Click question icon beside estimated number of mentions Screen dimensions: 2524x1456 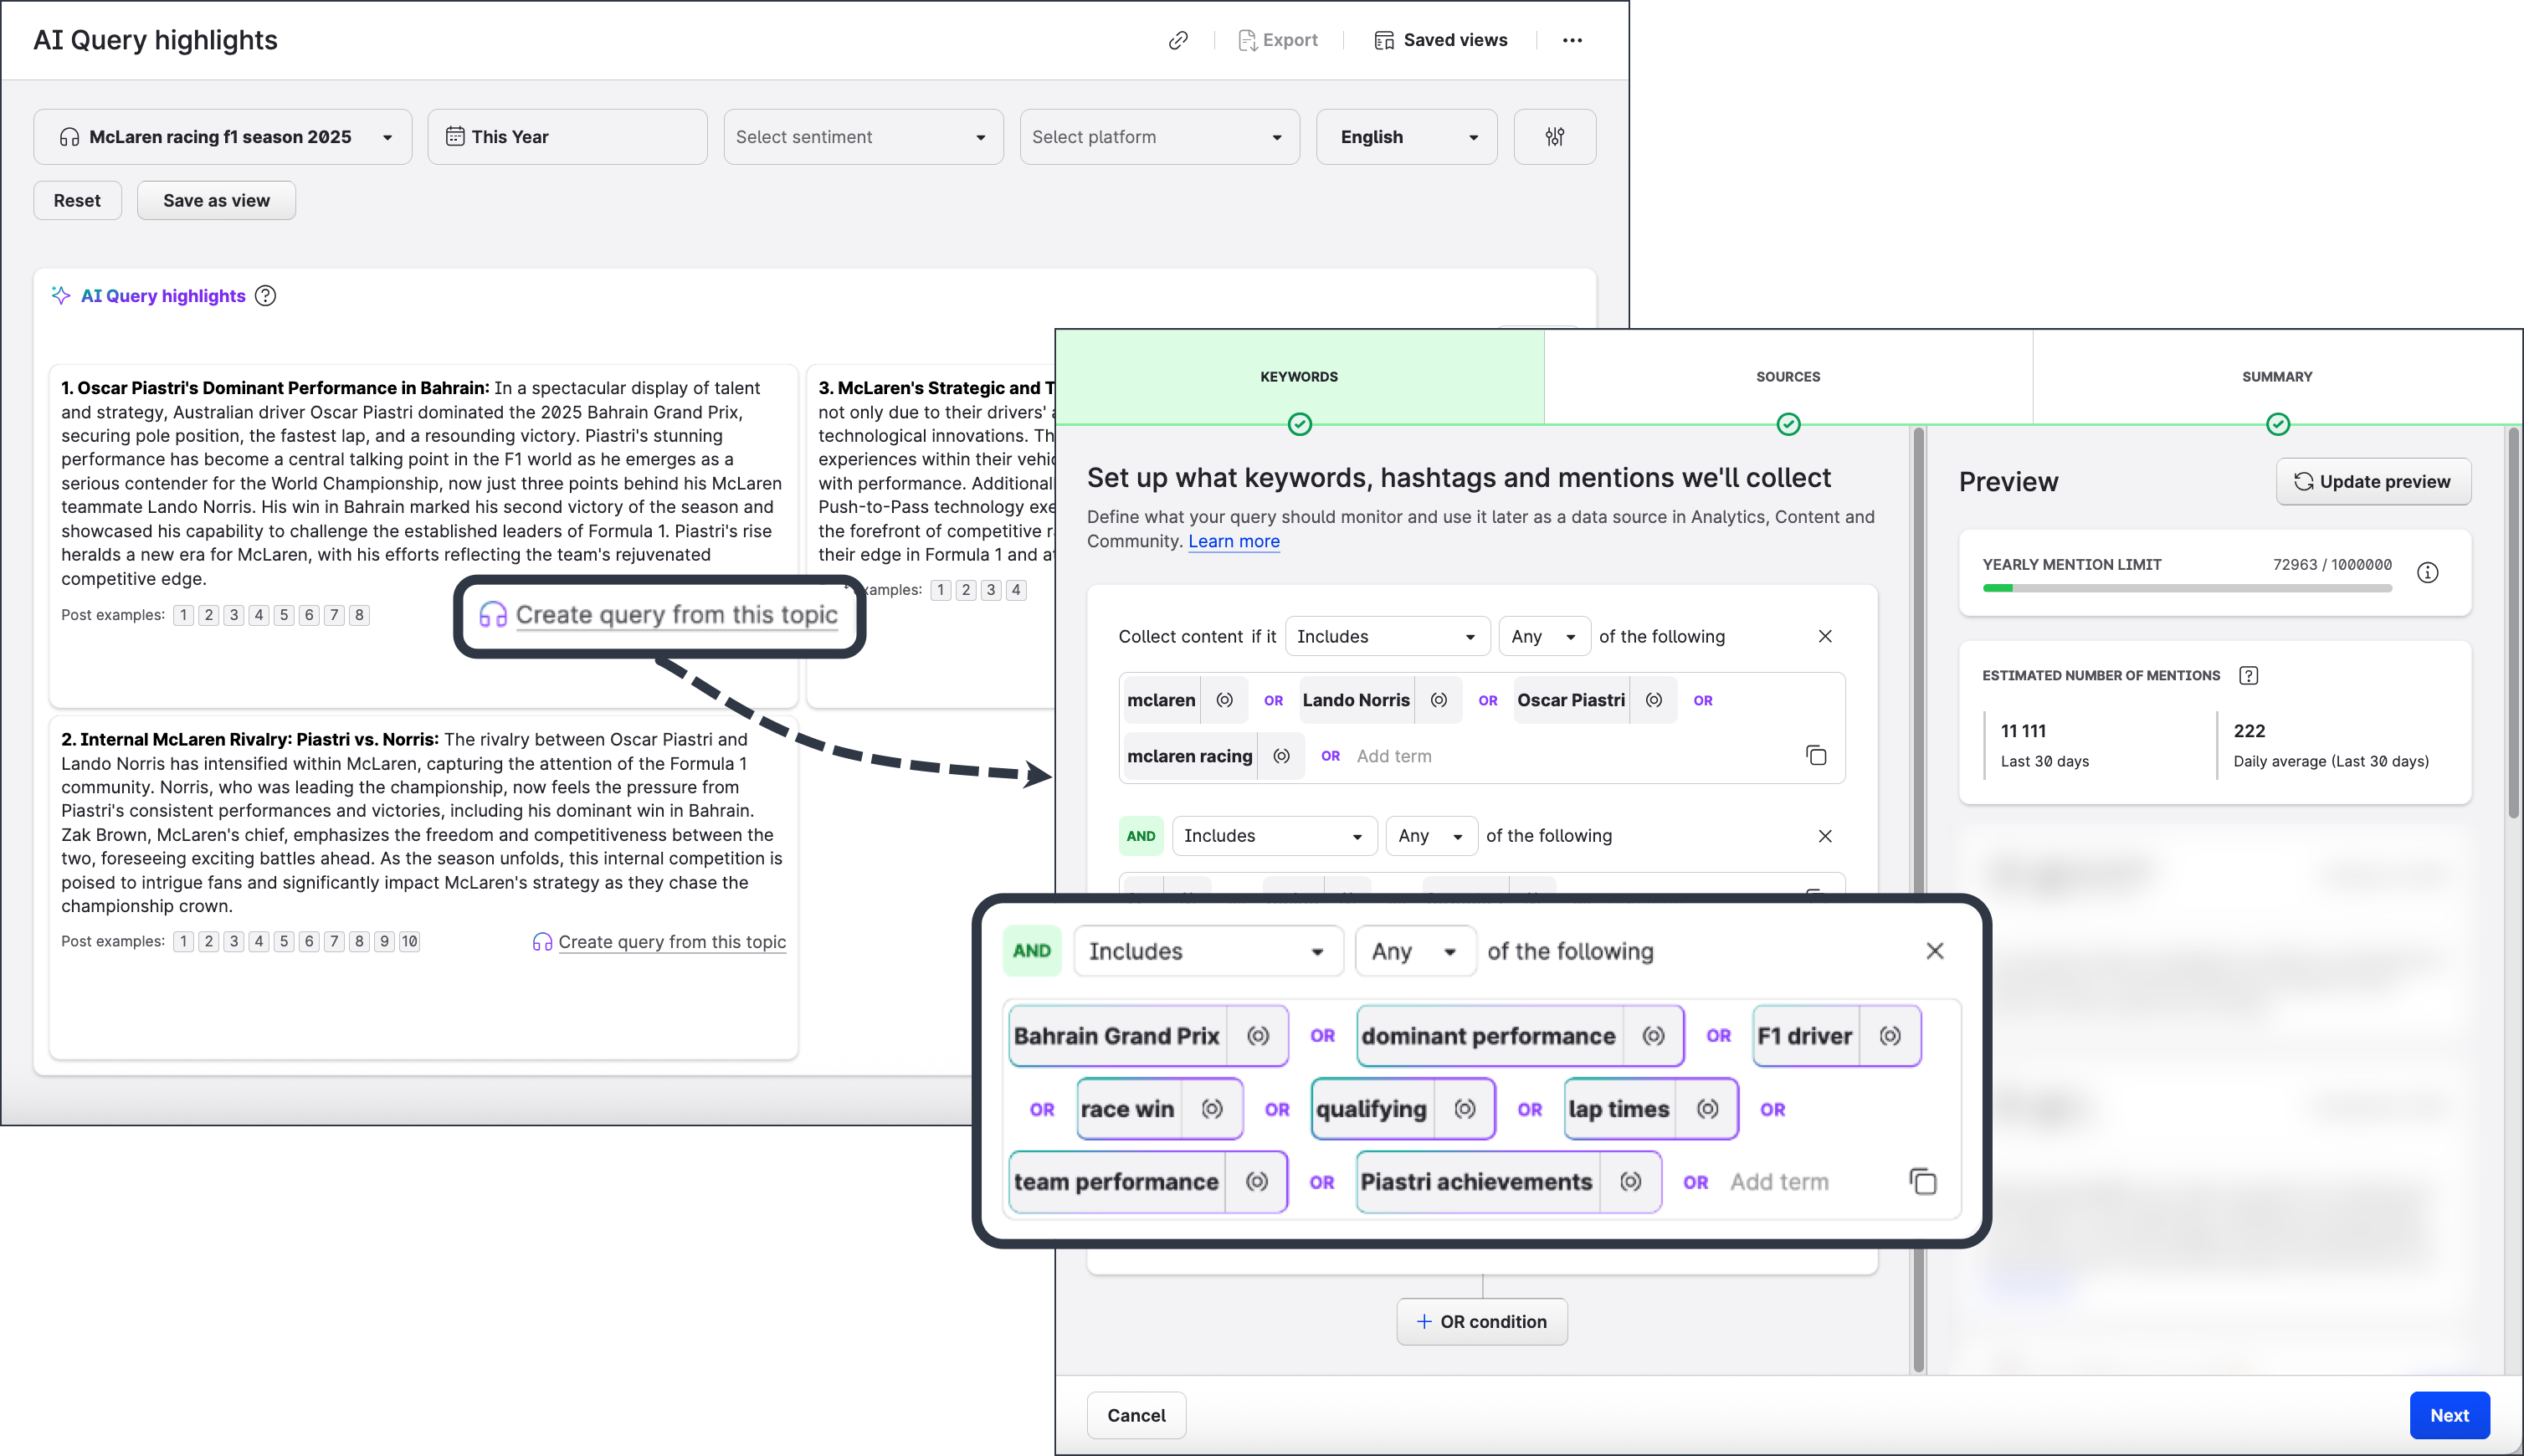2248,676
